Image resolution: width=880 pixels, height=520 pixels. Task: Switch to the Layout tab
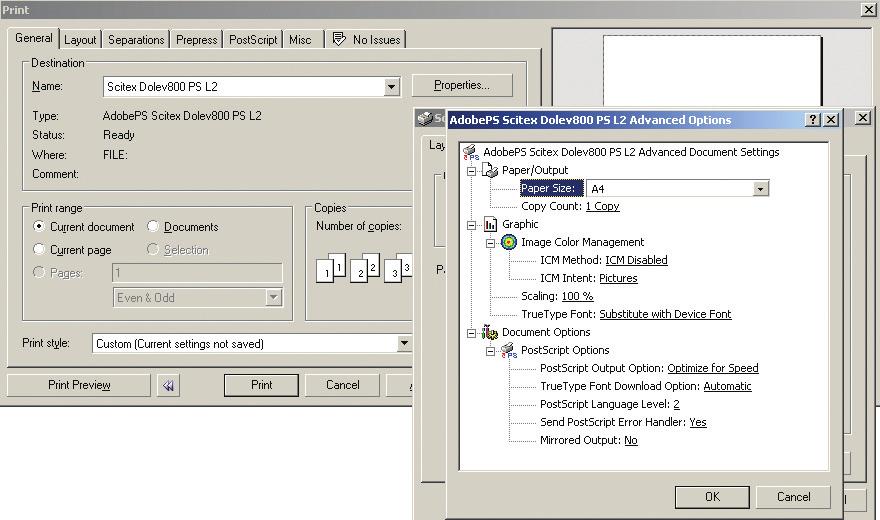pyautogui.click(x=80, y=40)
